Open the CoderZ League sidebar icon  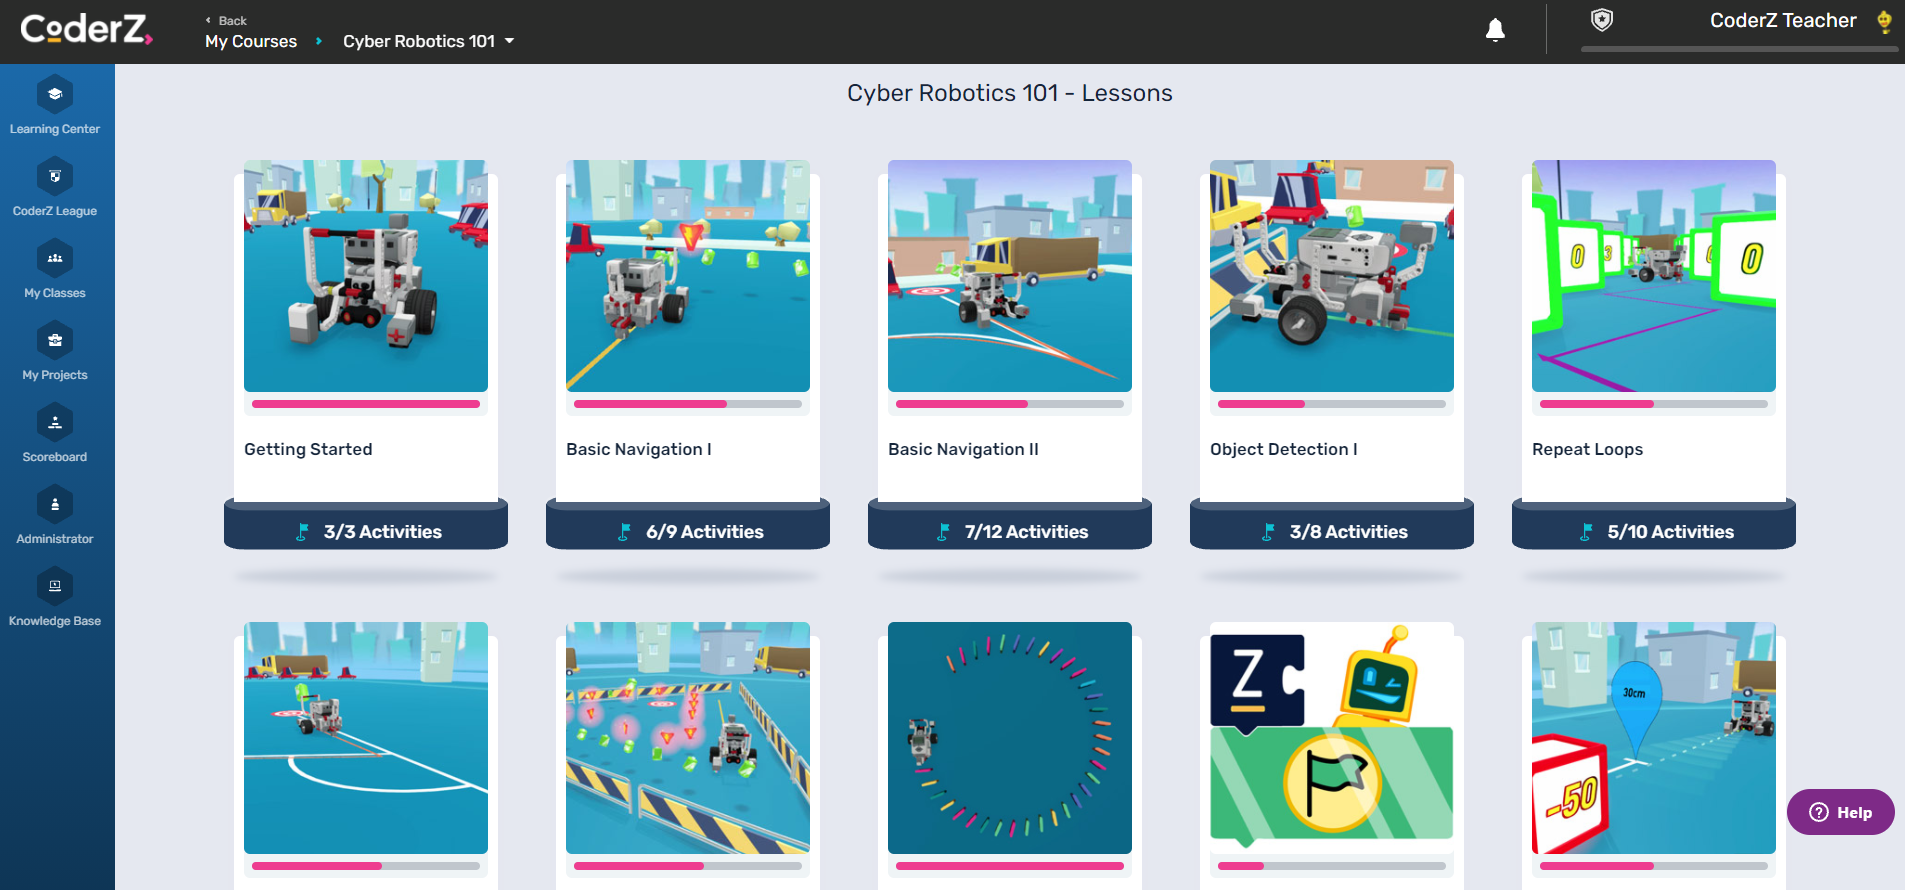55,176
